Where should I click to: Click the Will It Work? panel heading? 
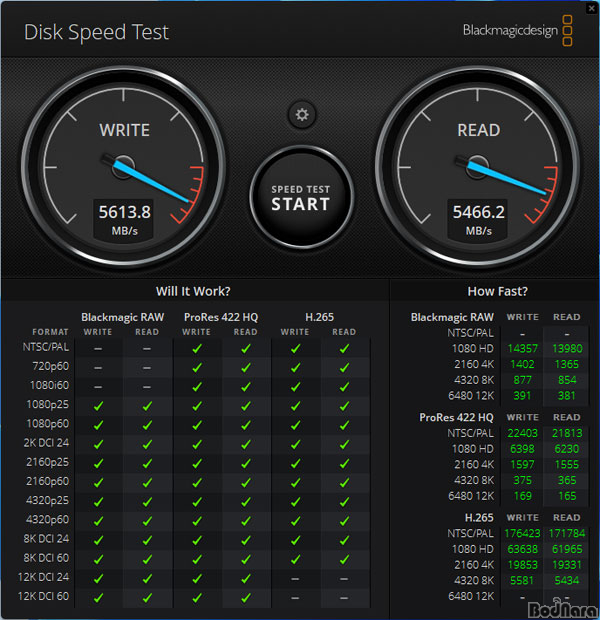193,291
